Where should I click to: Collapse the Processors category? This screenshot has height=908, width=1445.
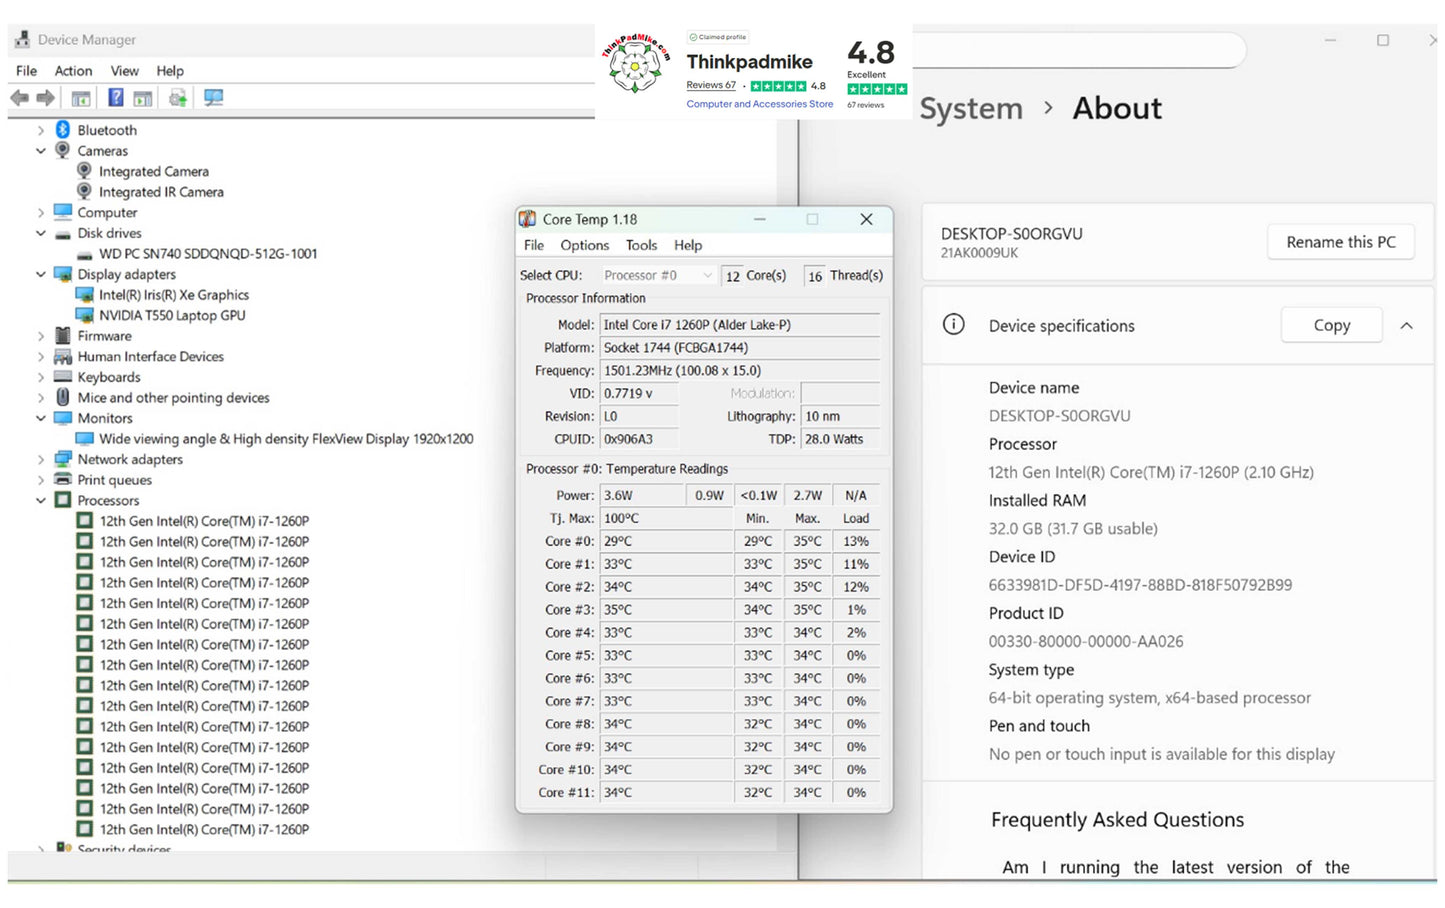(x=41, y=501)
